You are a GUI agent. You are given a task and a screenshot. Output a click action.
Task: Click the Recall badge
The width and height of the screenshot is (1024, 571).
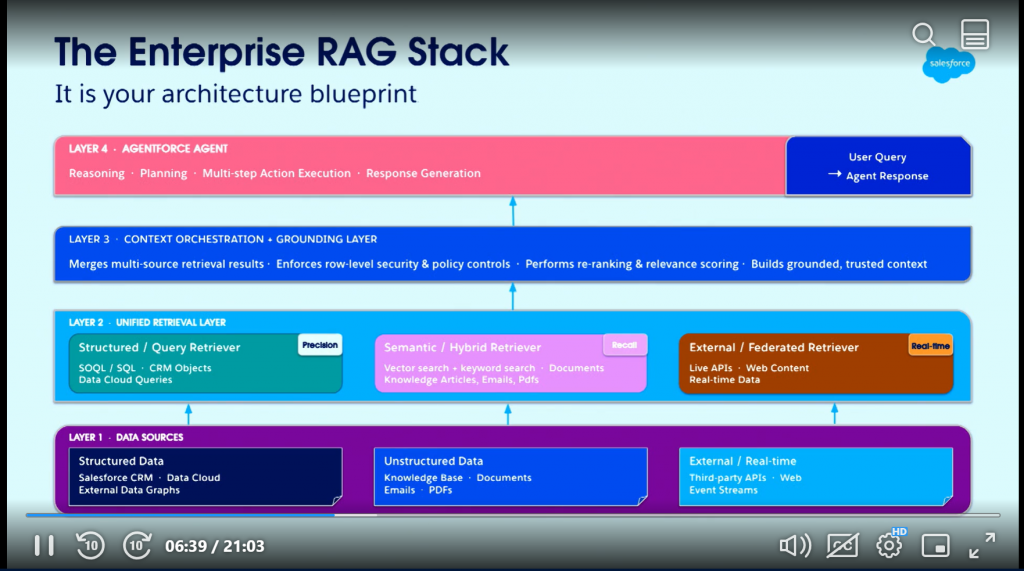(x=625, y=345)
